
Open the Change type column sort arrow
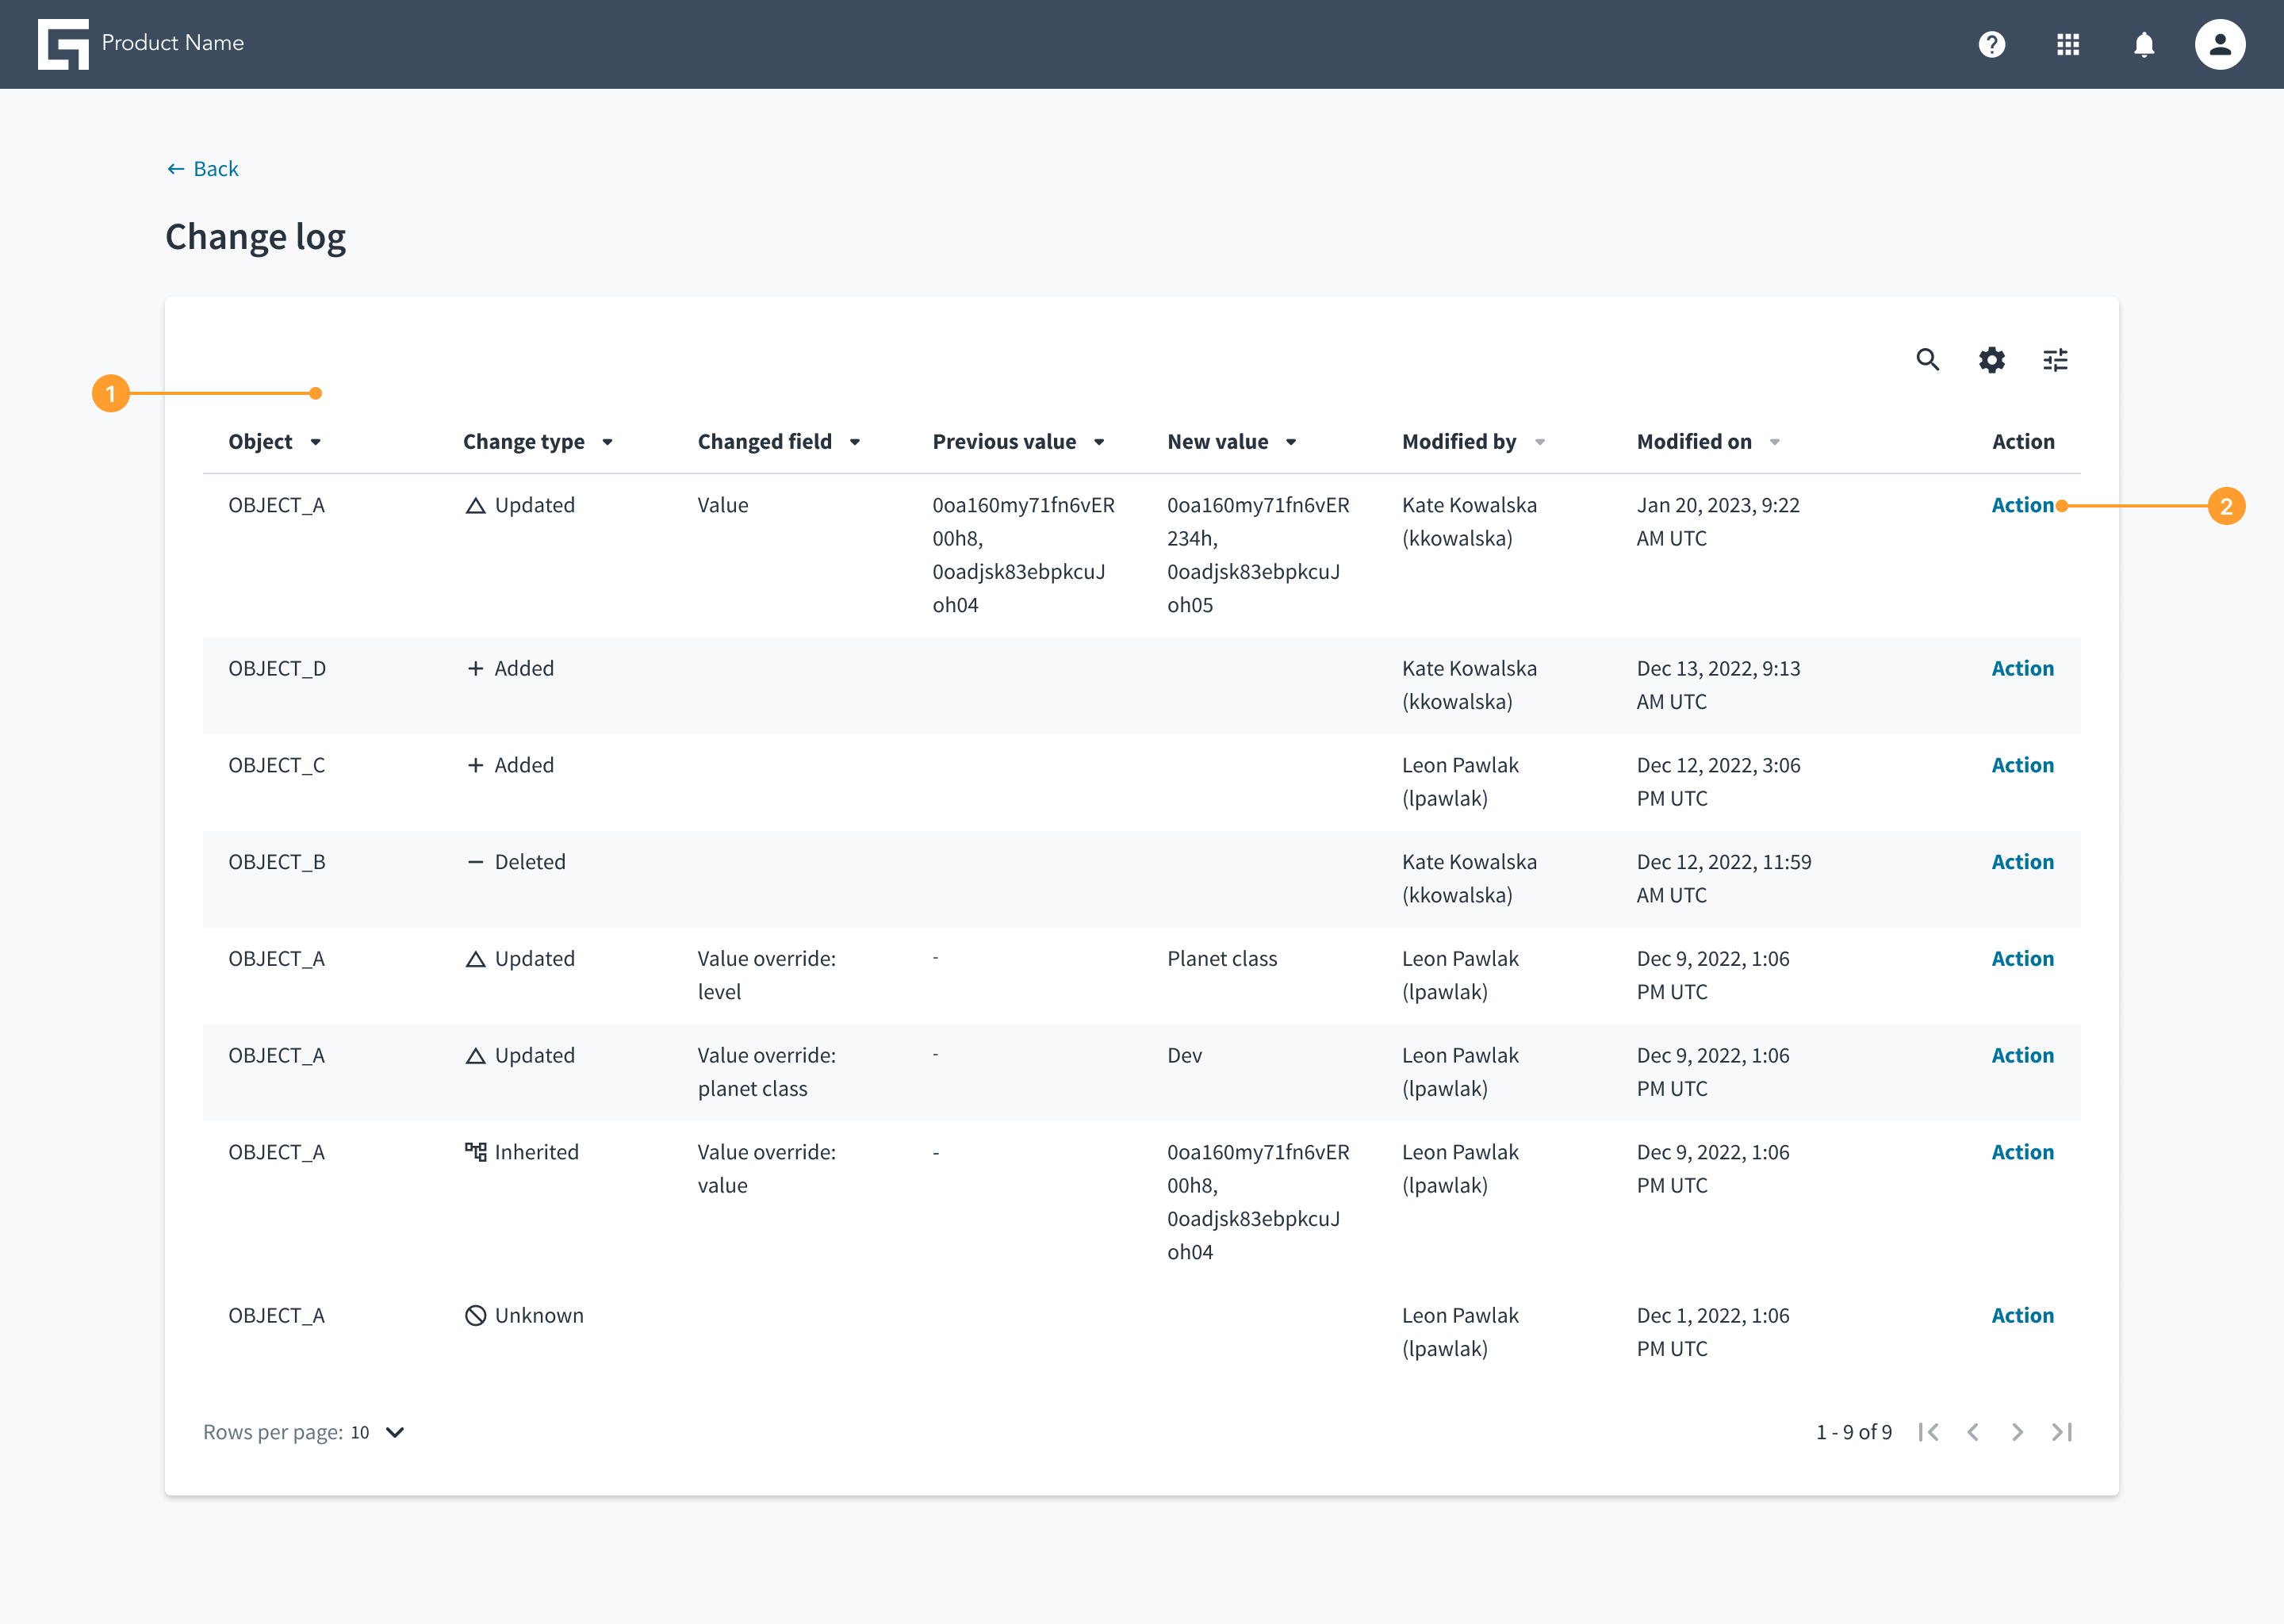pos(607,442)
